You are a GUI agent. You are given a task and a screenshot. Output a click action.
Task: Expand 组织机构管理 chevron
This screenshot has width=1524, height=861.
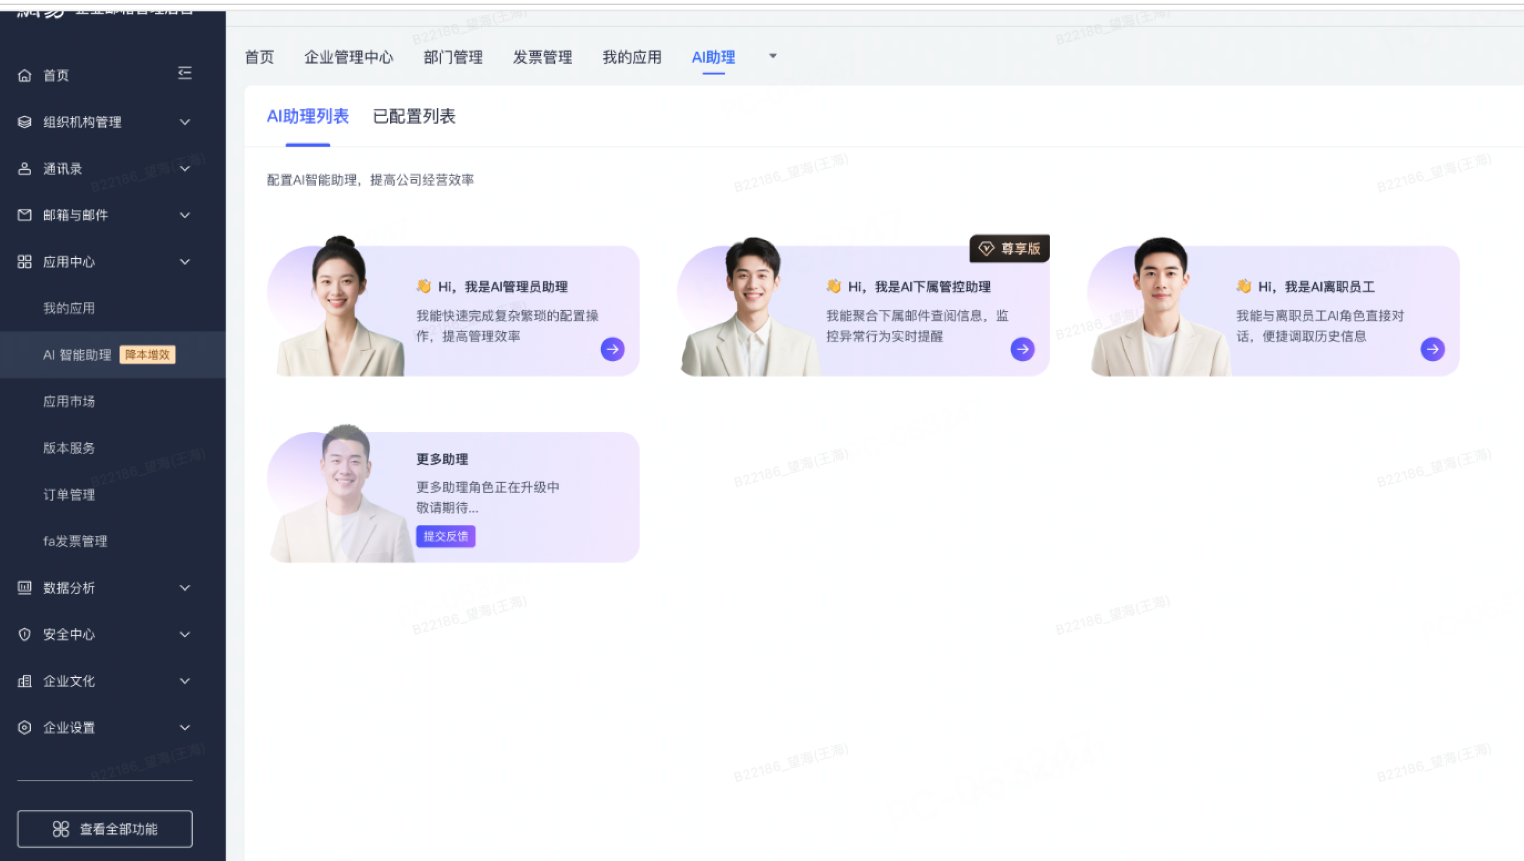pyautogui.click(x=185, y=122)
